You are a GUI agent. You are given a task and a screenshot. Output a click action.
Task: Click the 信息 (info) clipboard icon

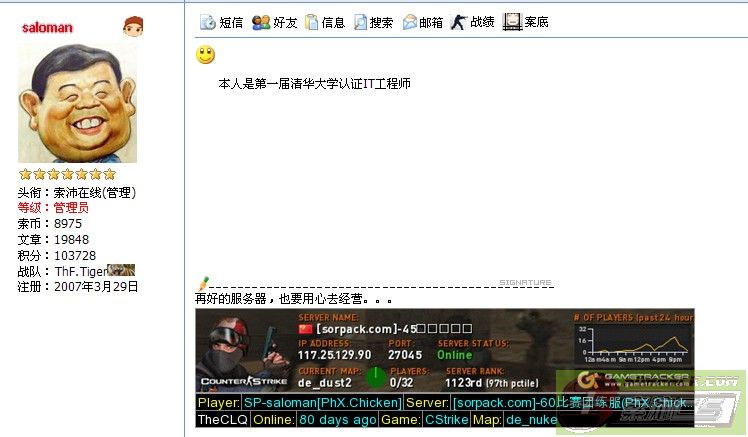coord(312,22)
